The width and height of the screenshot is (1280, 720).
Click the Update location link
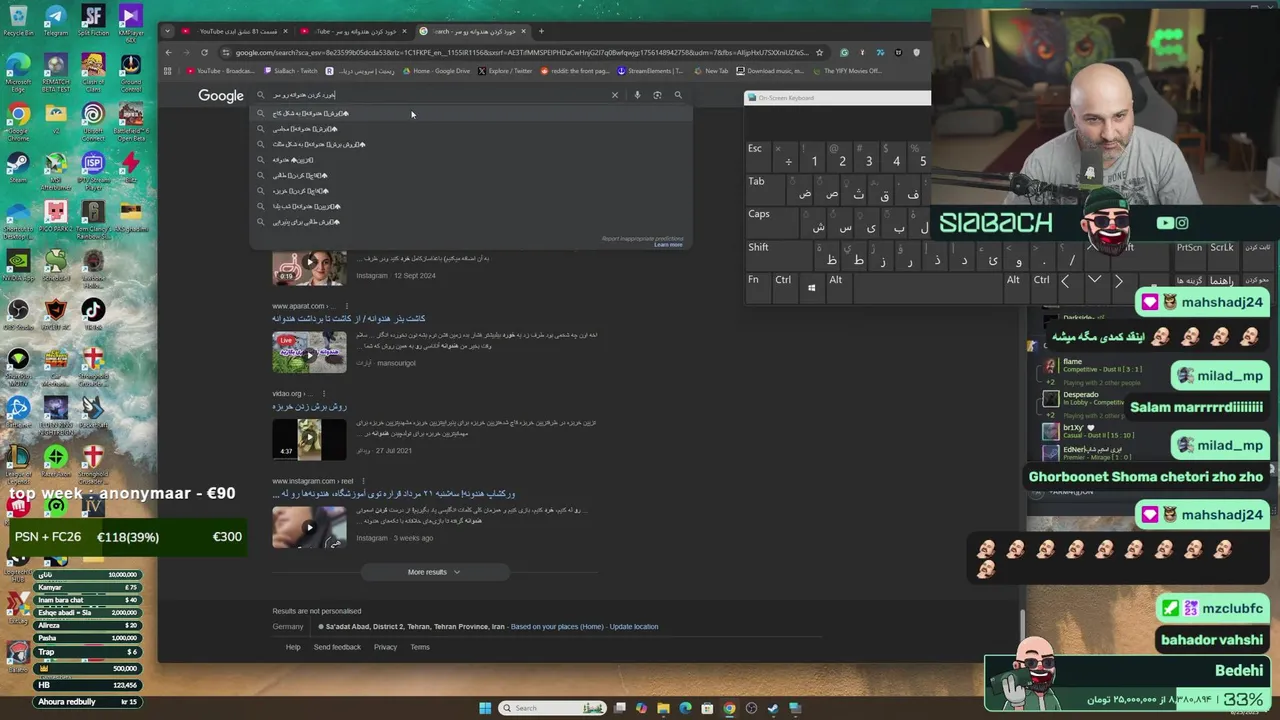point(634,627)
